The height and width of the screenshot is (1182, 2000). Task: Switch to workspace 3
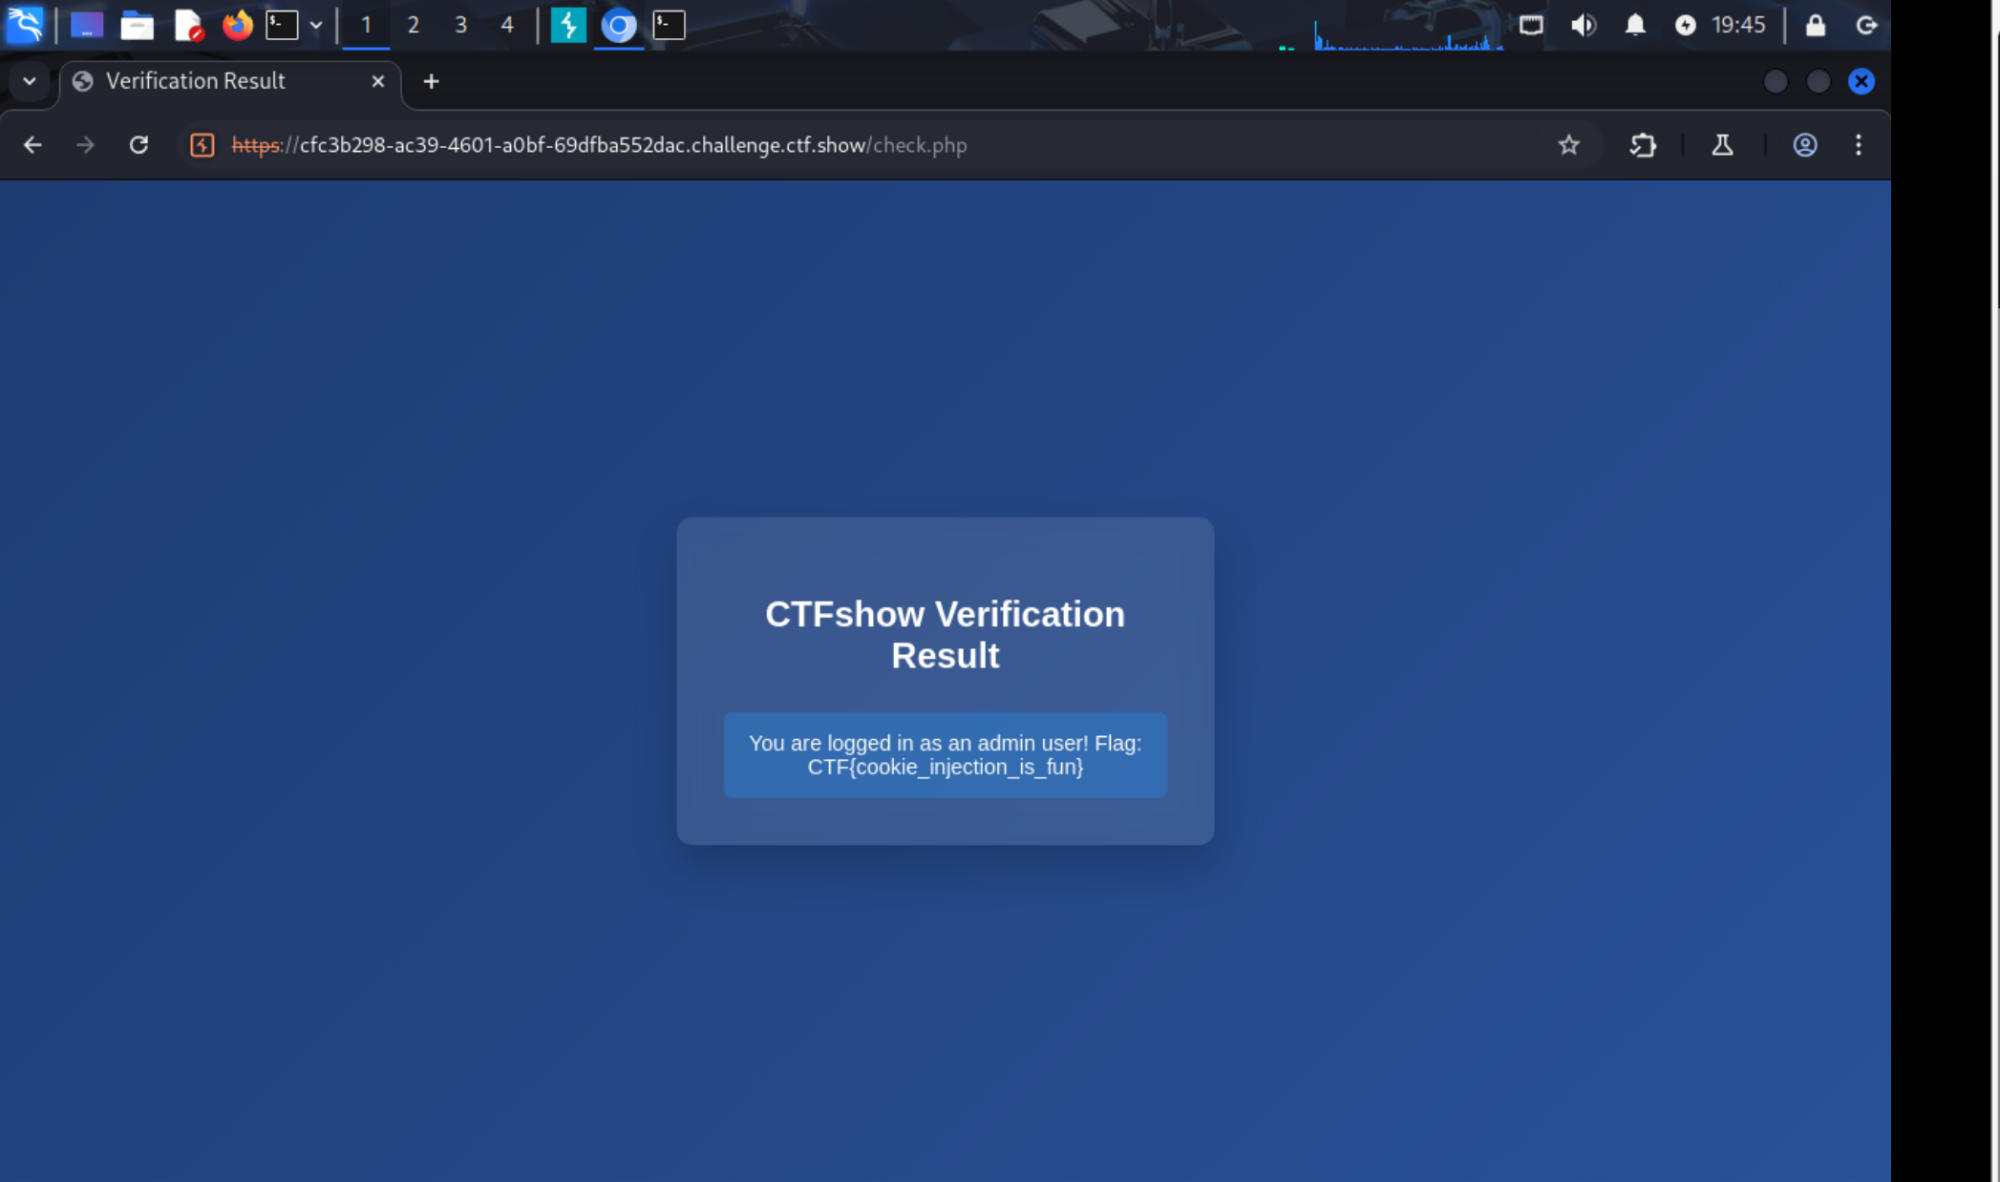click(x=460, y=25)
